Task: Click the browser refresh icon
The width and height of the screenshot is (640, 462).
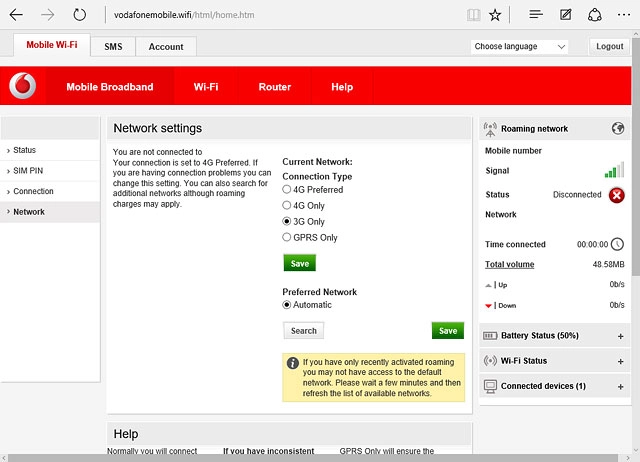Action: [79, 15]
